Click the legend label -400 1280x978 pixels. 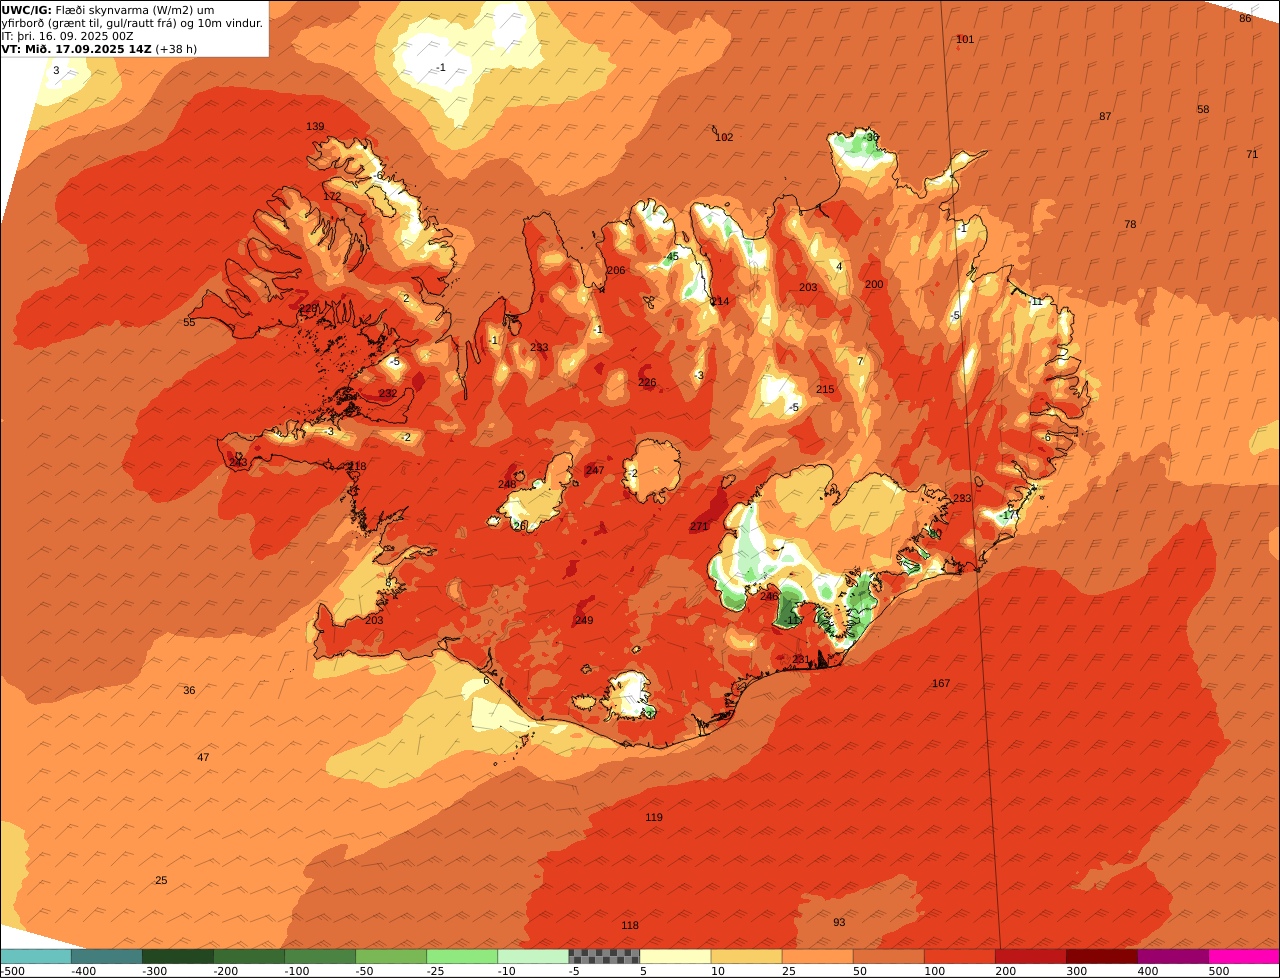click(x=85, y=971)
